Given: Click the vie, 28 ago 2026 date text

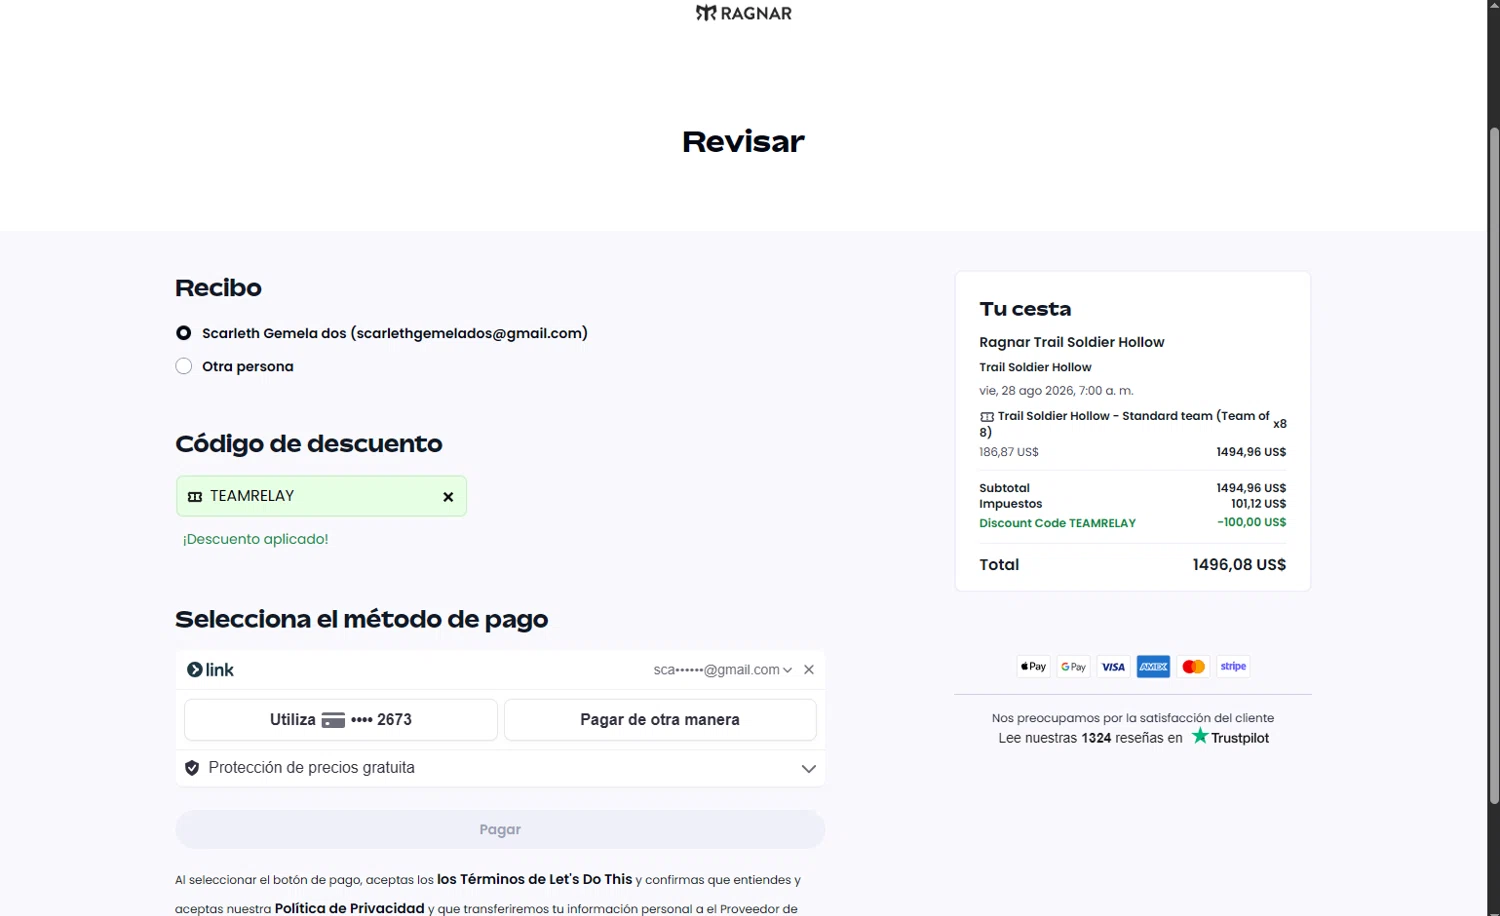Looking at the screenshot, I should tap(1056, 391).
